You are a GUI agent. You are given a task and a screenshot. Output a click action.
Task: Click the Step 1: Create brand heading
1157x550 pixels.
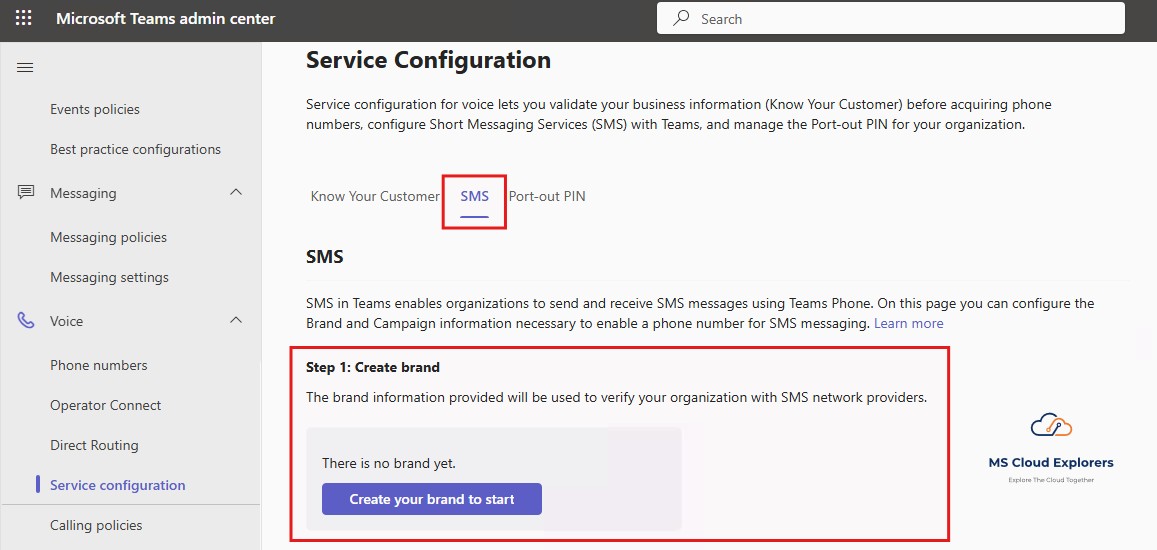[373, 367]
